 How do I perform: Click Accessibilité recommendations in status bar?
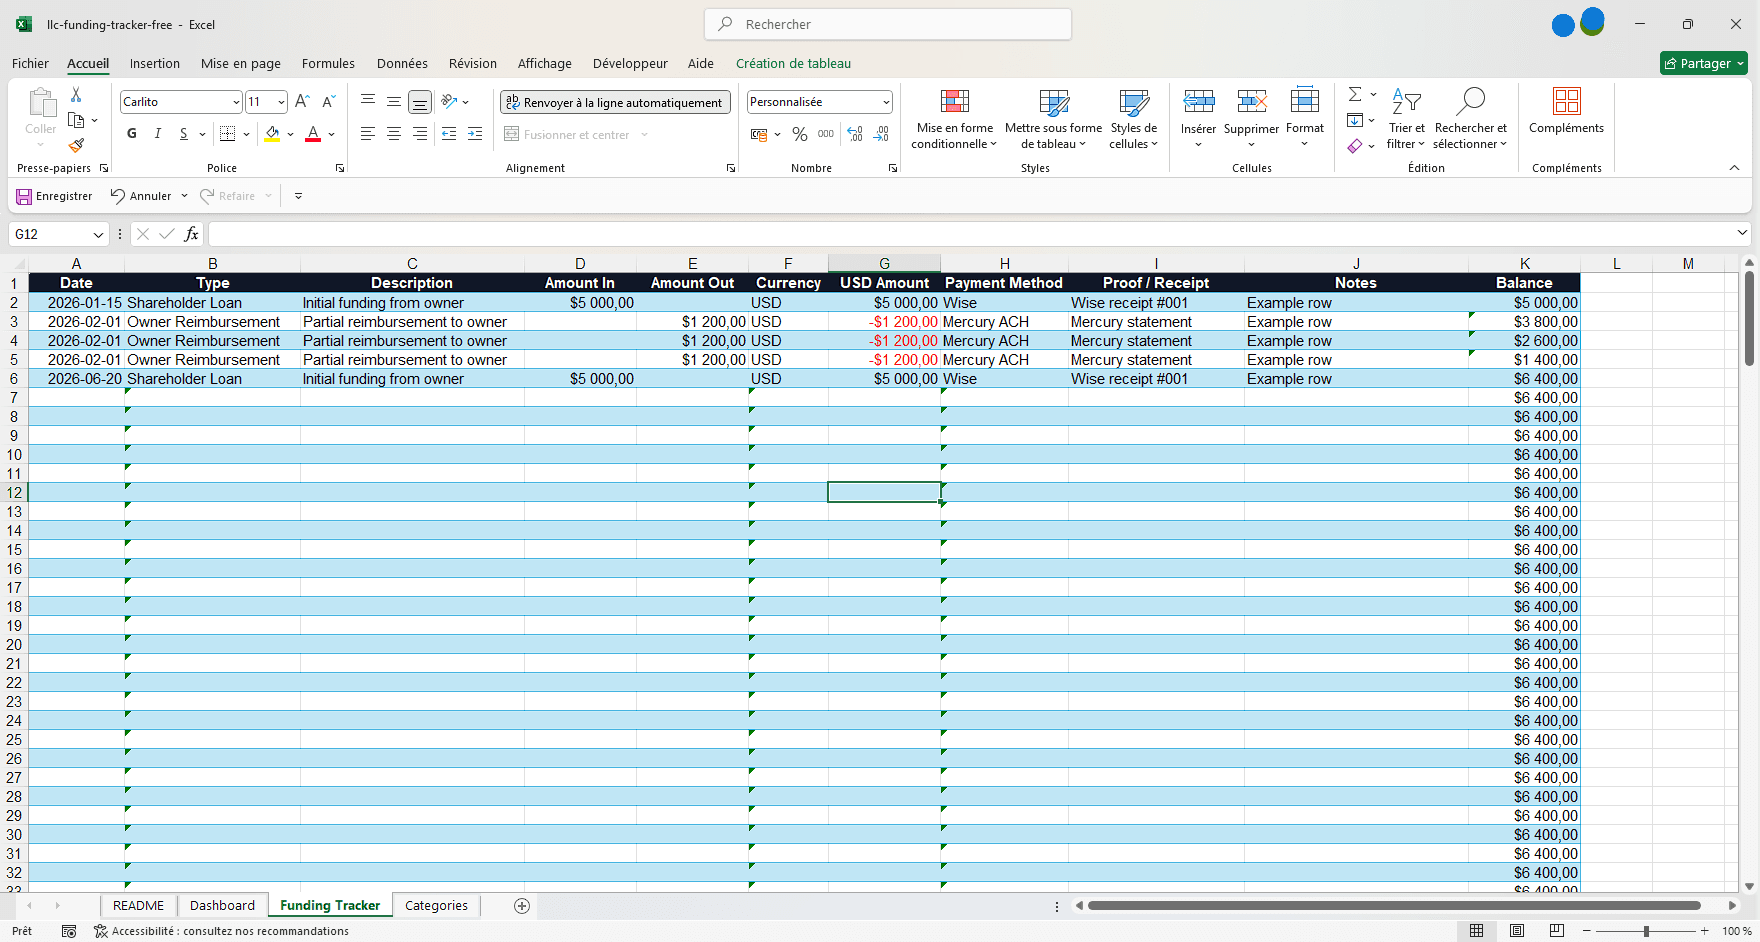[x=221, y=931]
